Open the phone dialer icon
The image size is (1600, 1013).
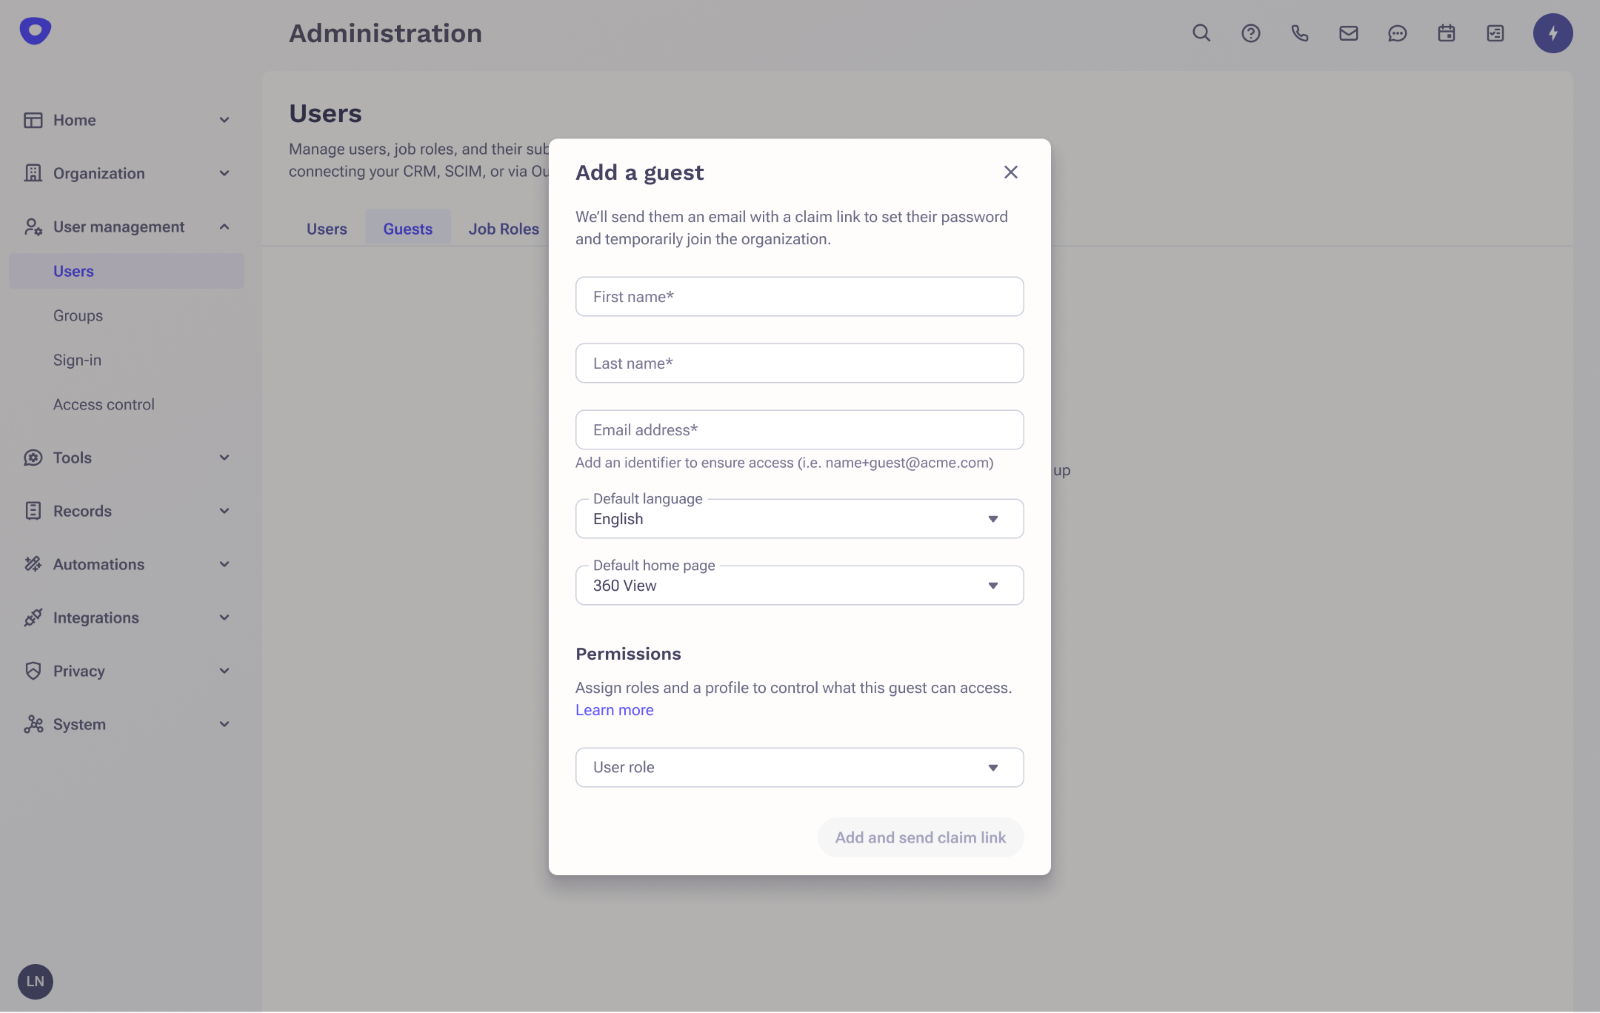point(1299,33)
